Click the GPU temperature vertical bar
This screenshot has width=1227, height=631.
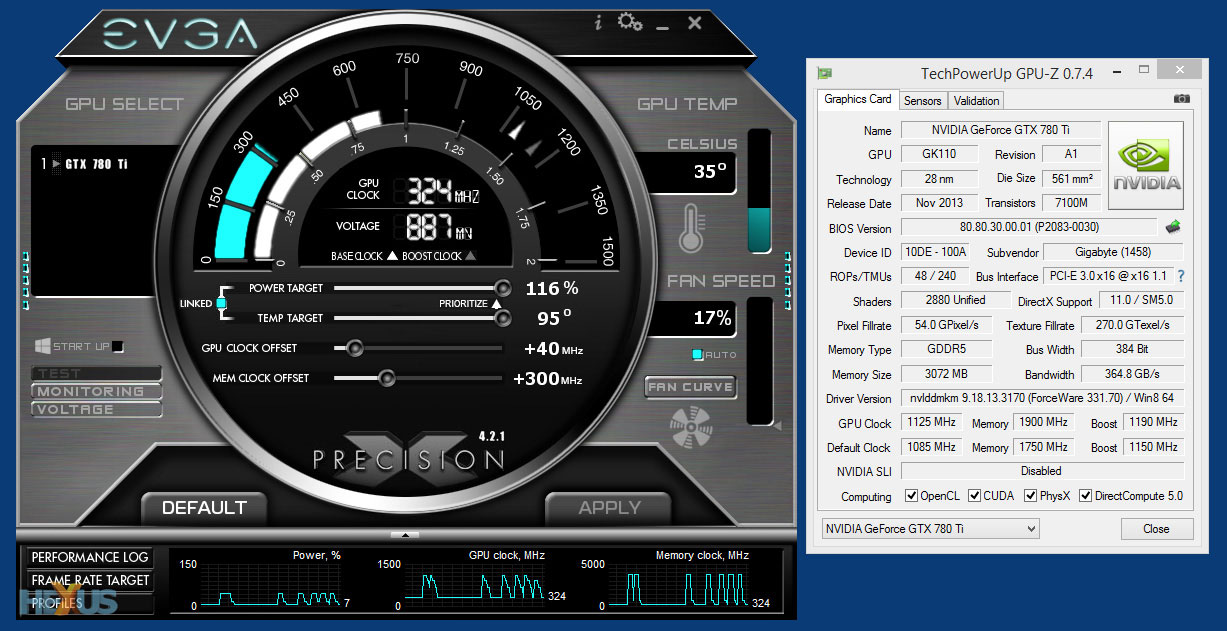point(759,191)
